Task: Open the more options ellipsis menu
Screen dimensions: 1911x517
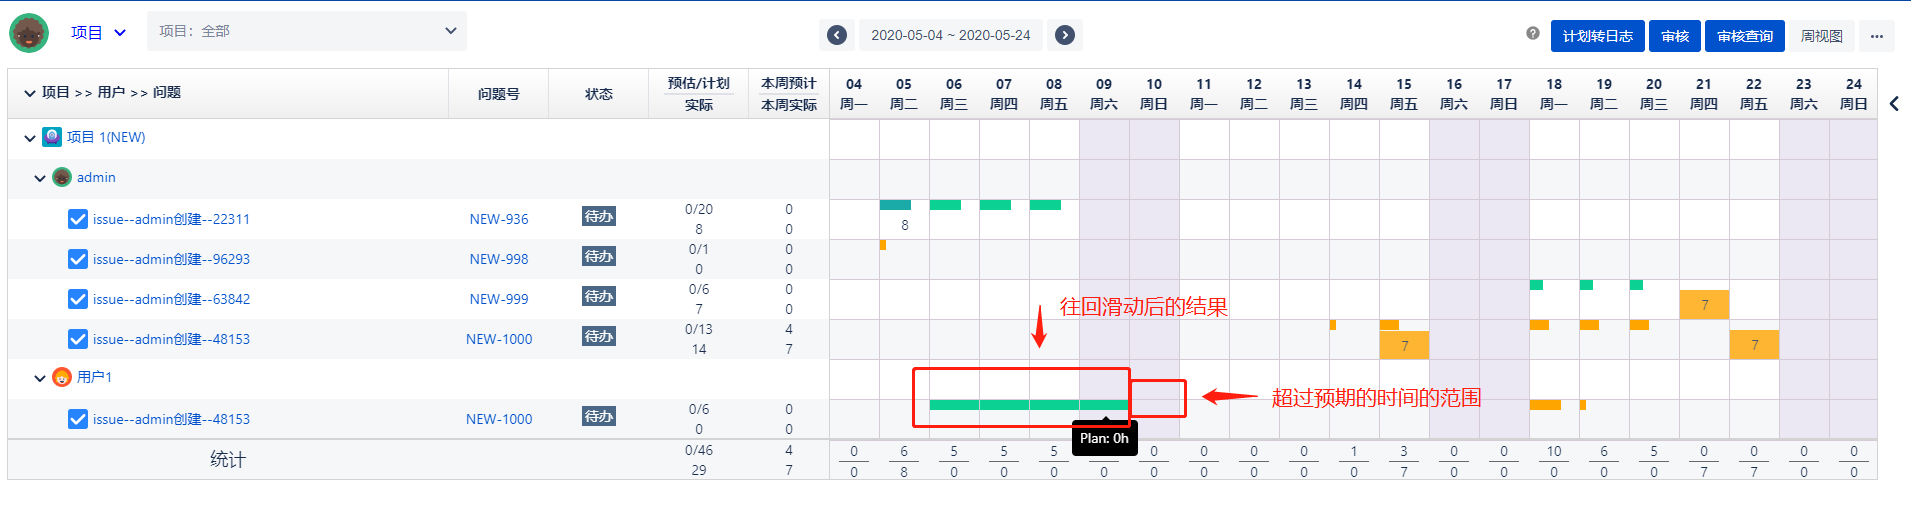Action: point(1876,36)
